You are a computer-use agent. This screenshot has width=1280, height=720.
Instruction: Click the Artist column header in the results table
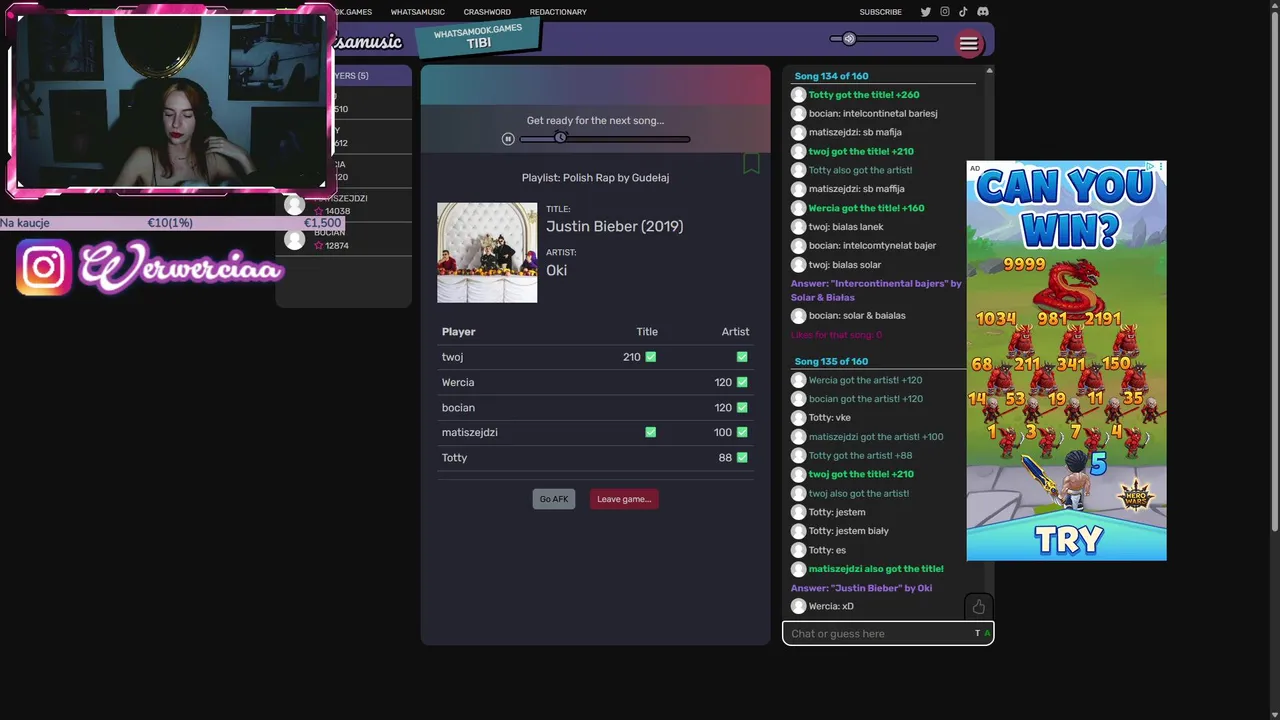coord(735,332)
